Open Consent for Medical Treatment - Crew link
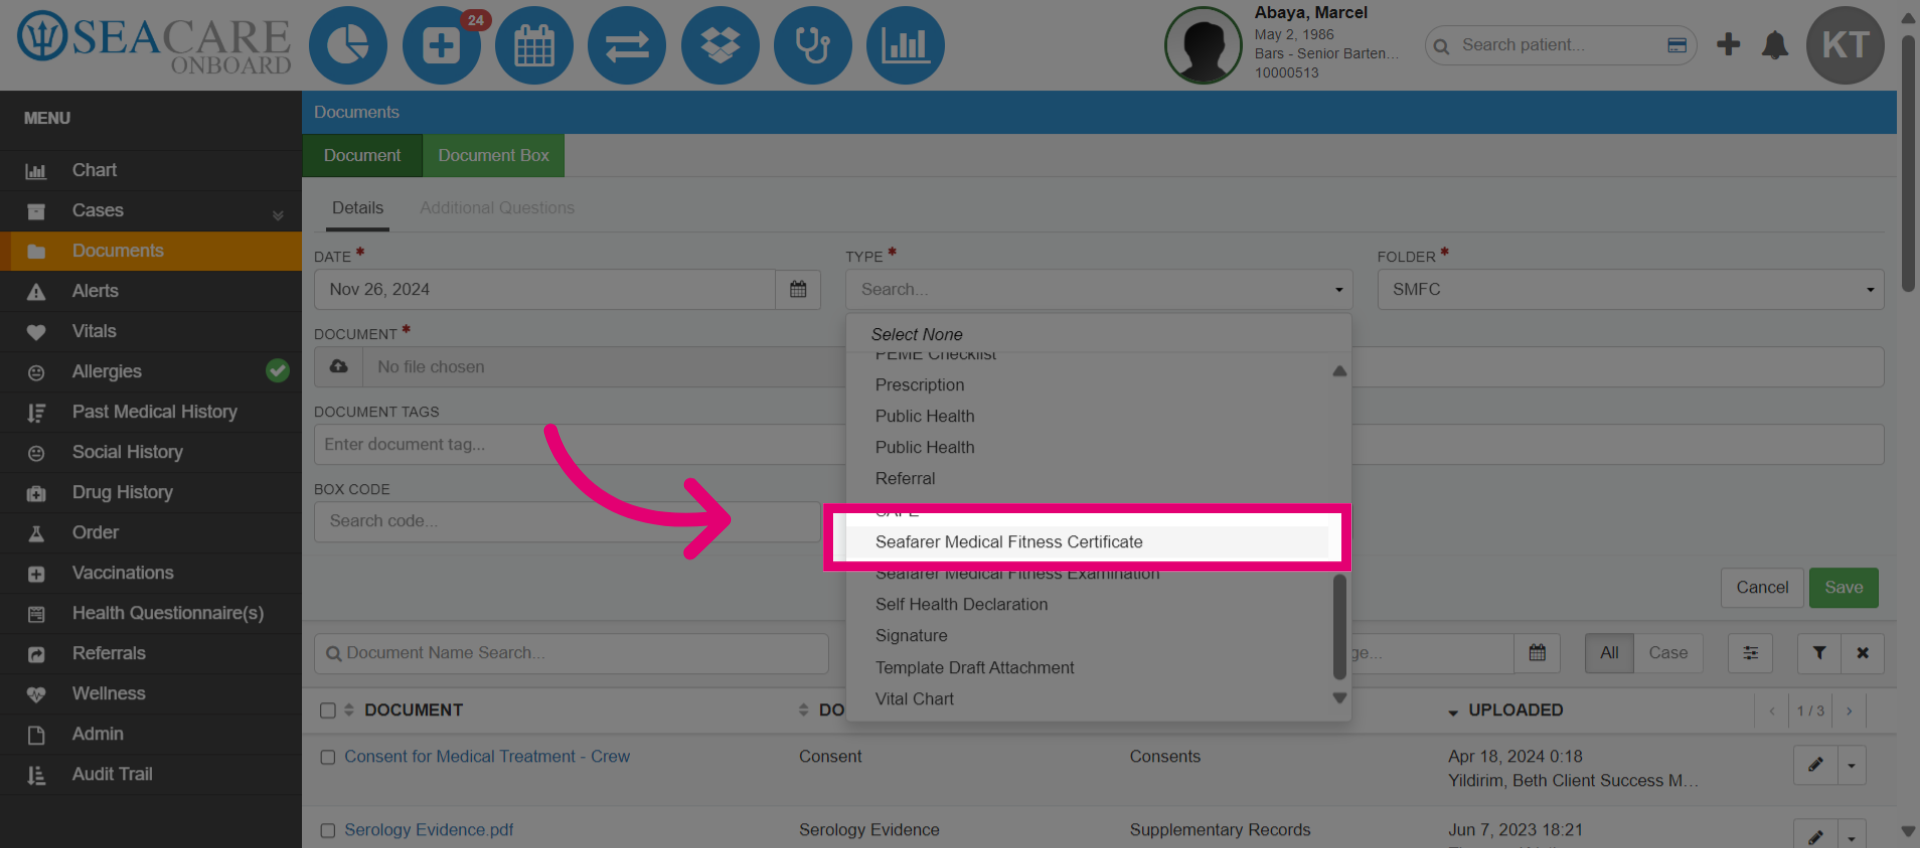The image size is (1920, 848). [487, 757]
